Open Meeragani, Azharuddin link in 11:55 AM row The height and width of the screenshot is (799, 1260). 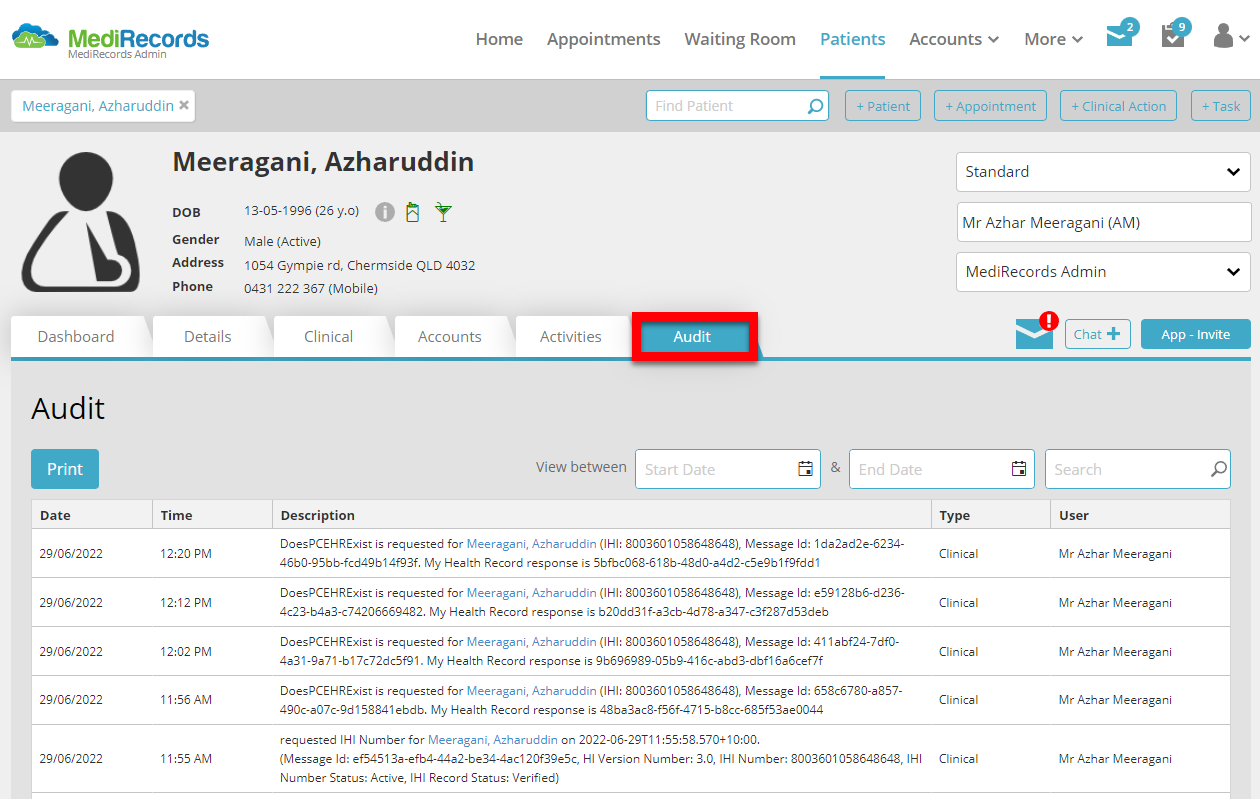tap(493, 740)
